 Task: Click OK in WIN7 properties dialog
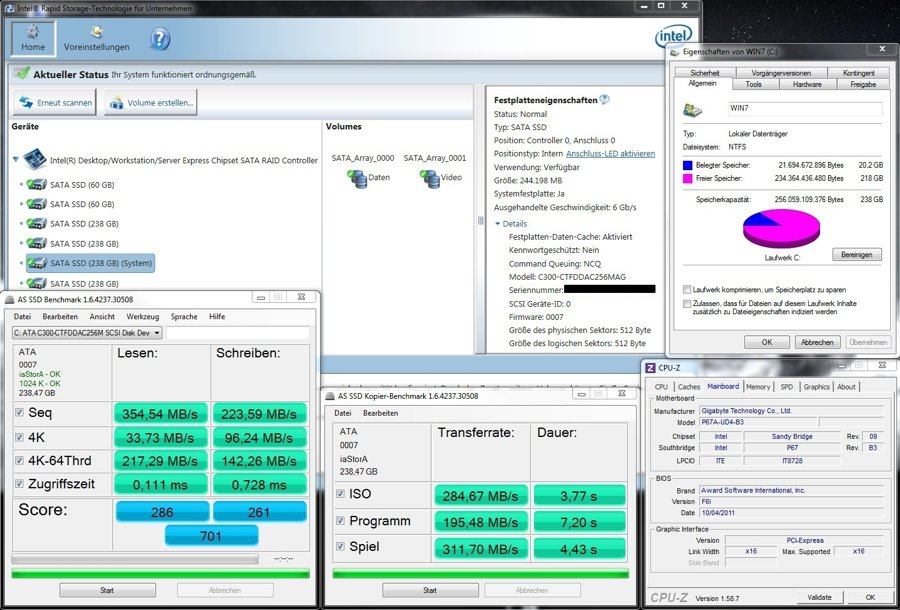click(767, 342)
